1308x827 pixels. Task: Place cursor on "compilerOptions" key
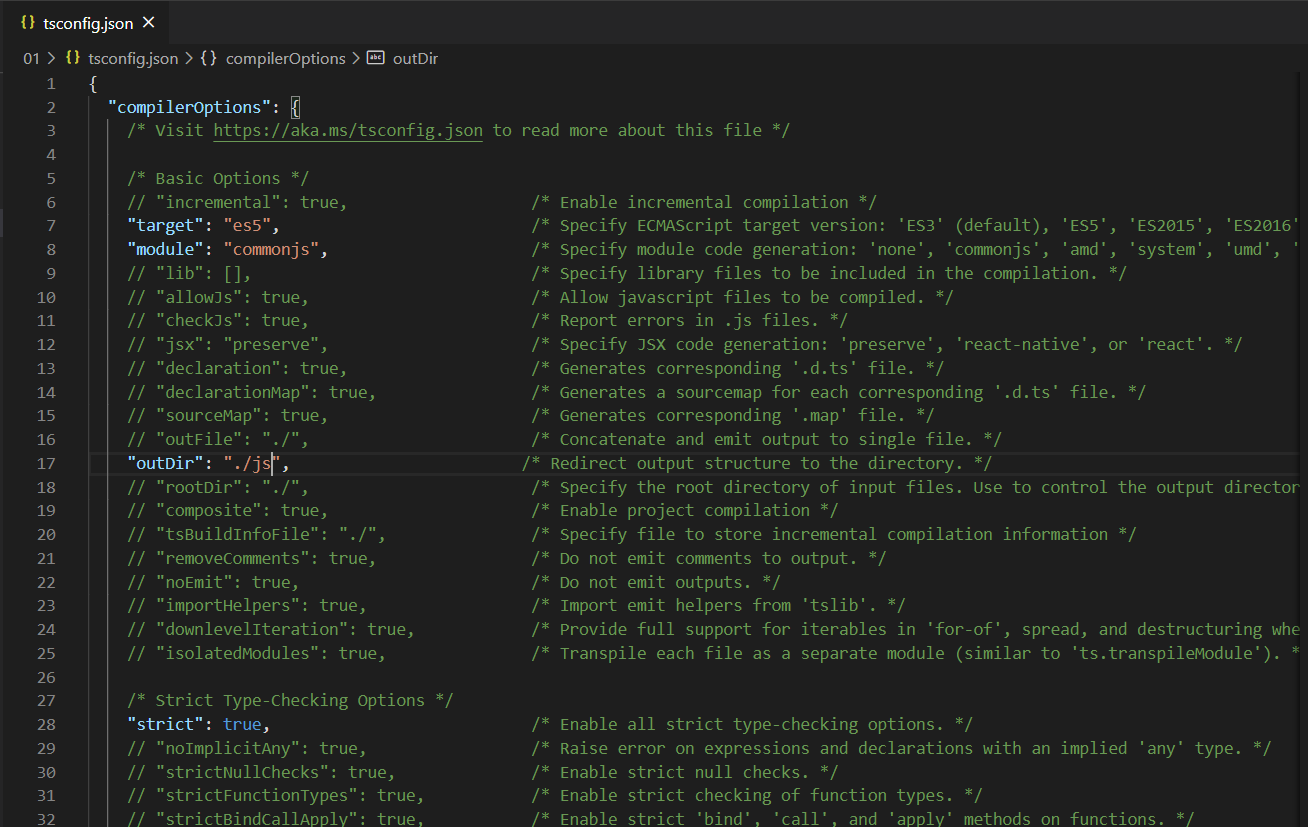pos(189,106)
